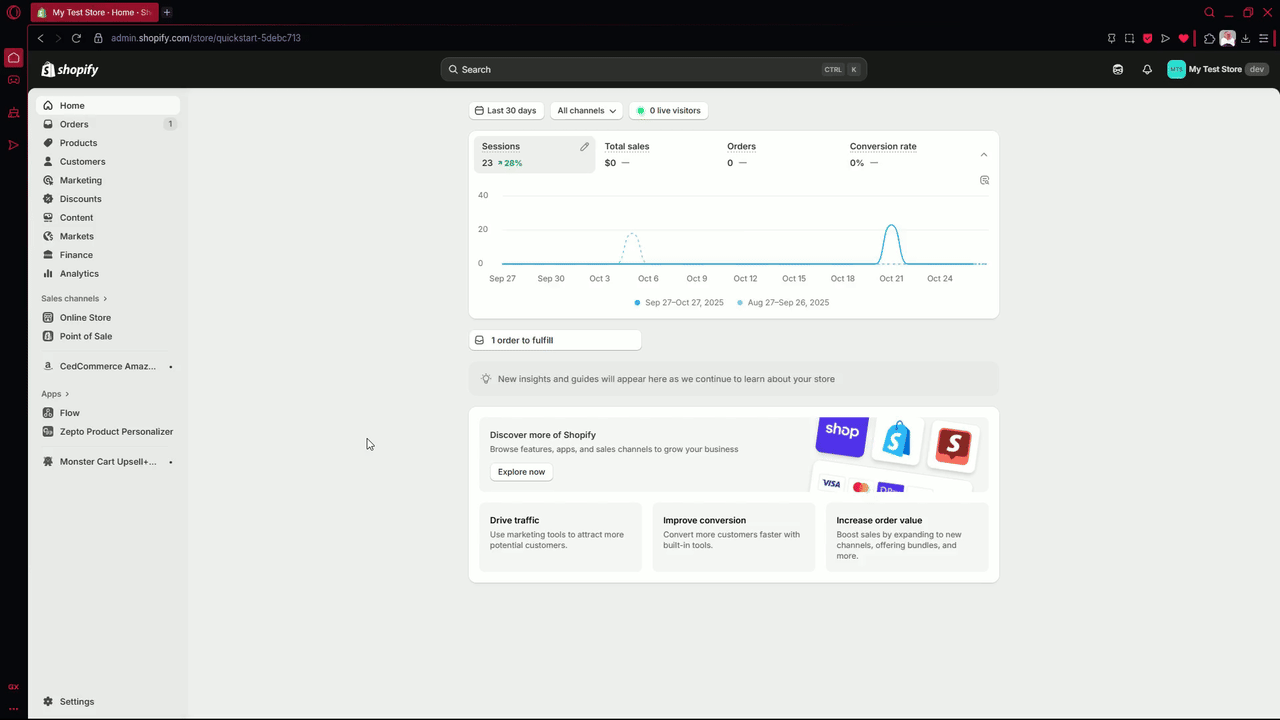Open the Last 30 days date picker
1280x720 pixels.
coord(506,111)
